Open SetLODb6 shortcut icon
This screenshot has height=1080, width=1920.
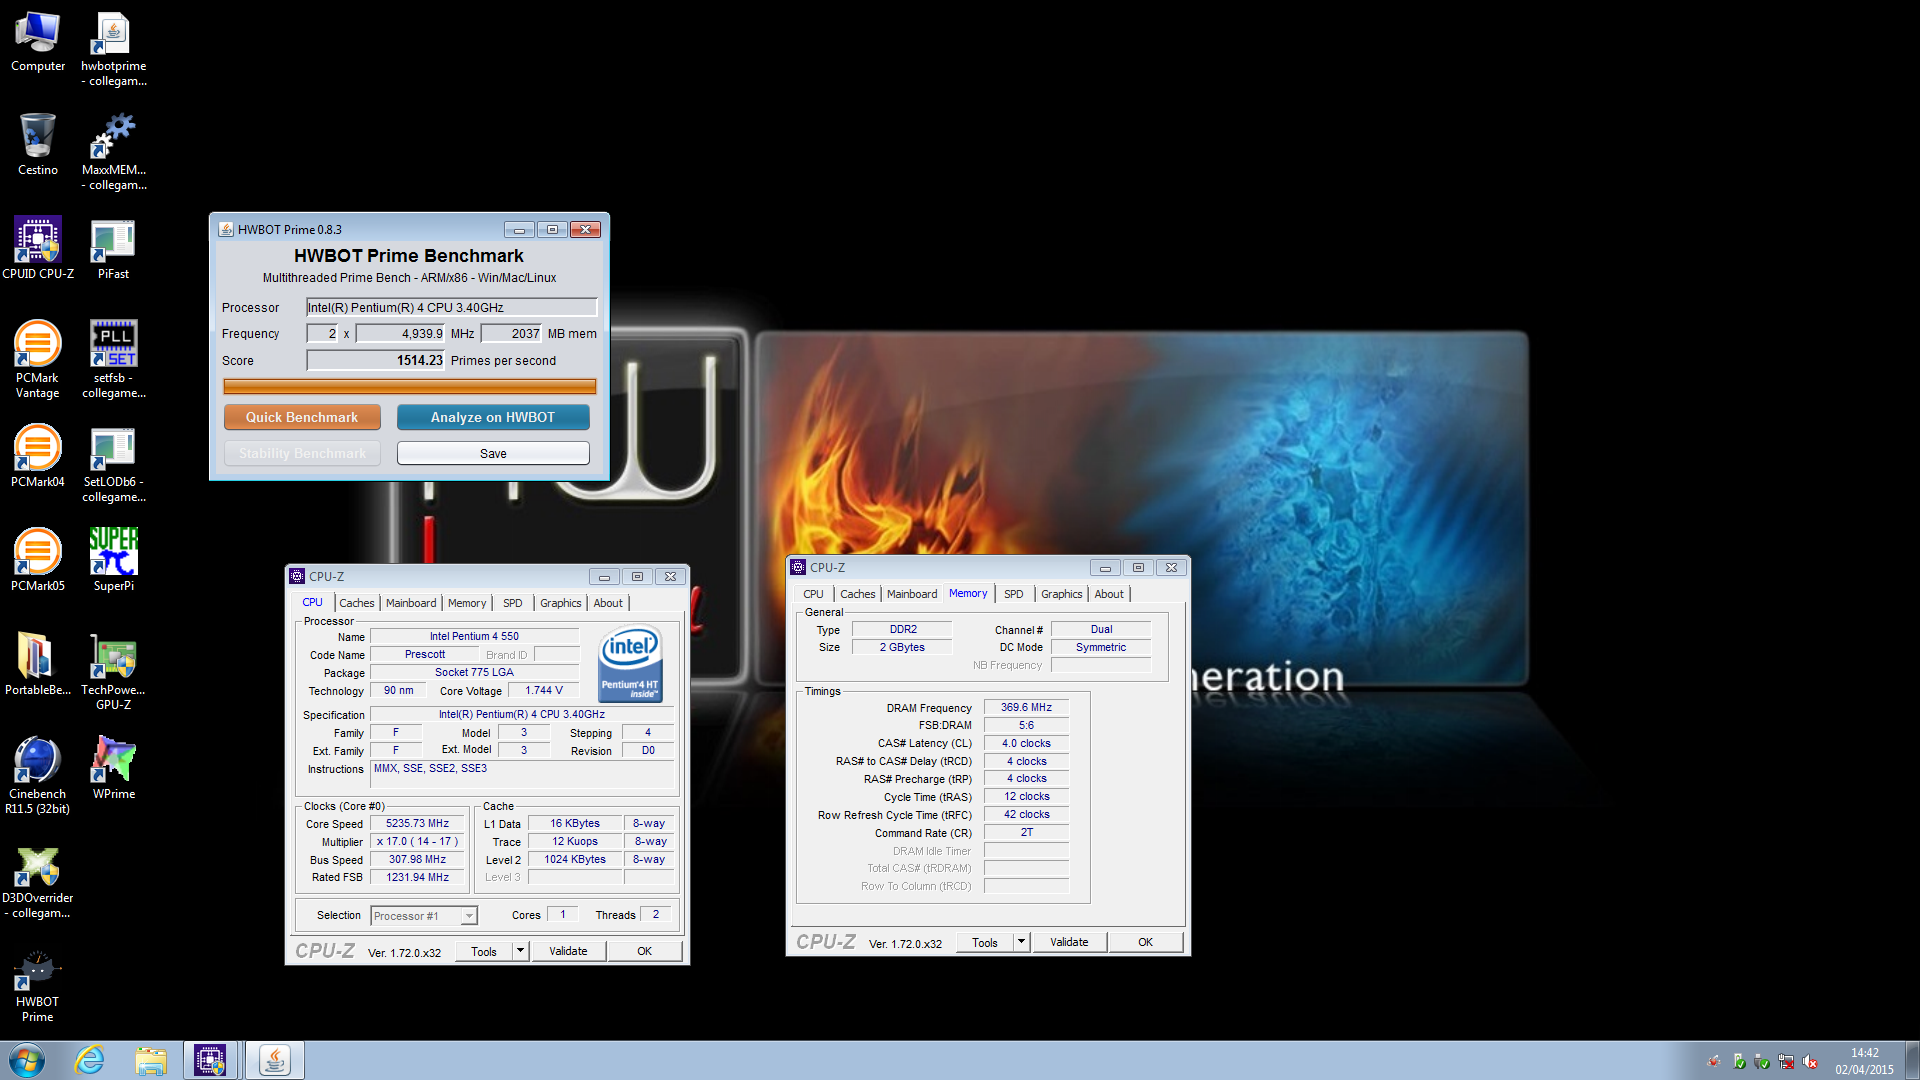(x=113, y=464)
